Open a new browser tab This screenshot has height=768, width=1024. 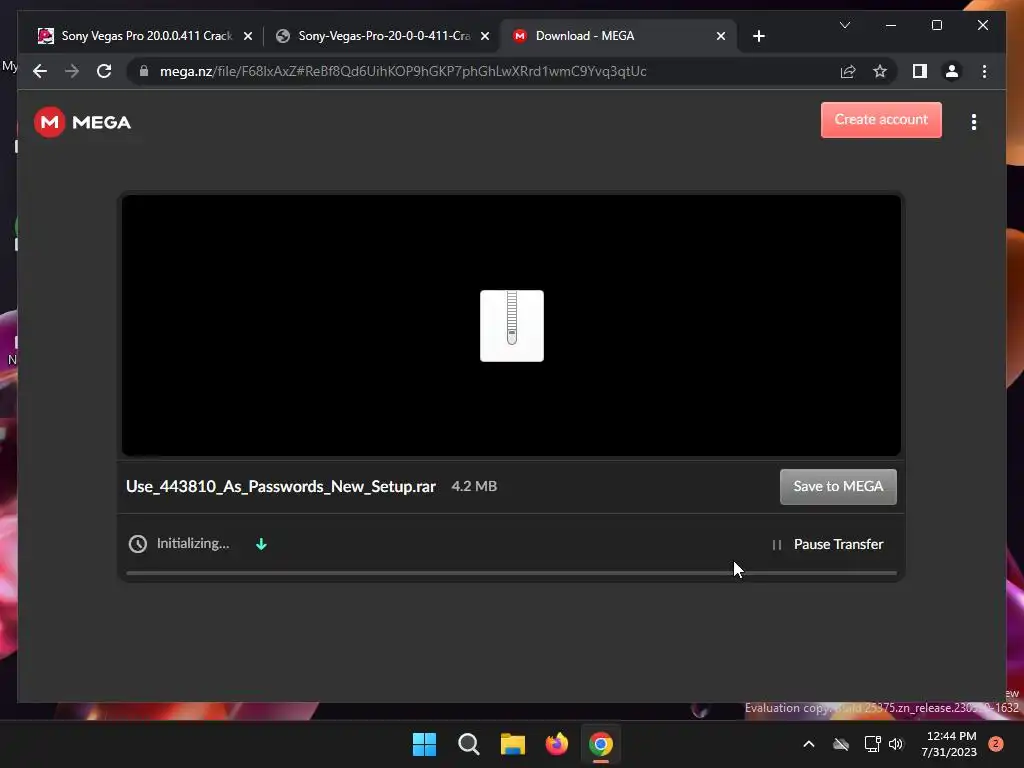758,37
